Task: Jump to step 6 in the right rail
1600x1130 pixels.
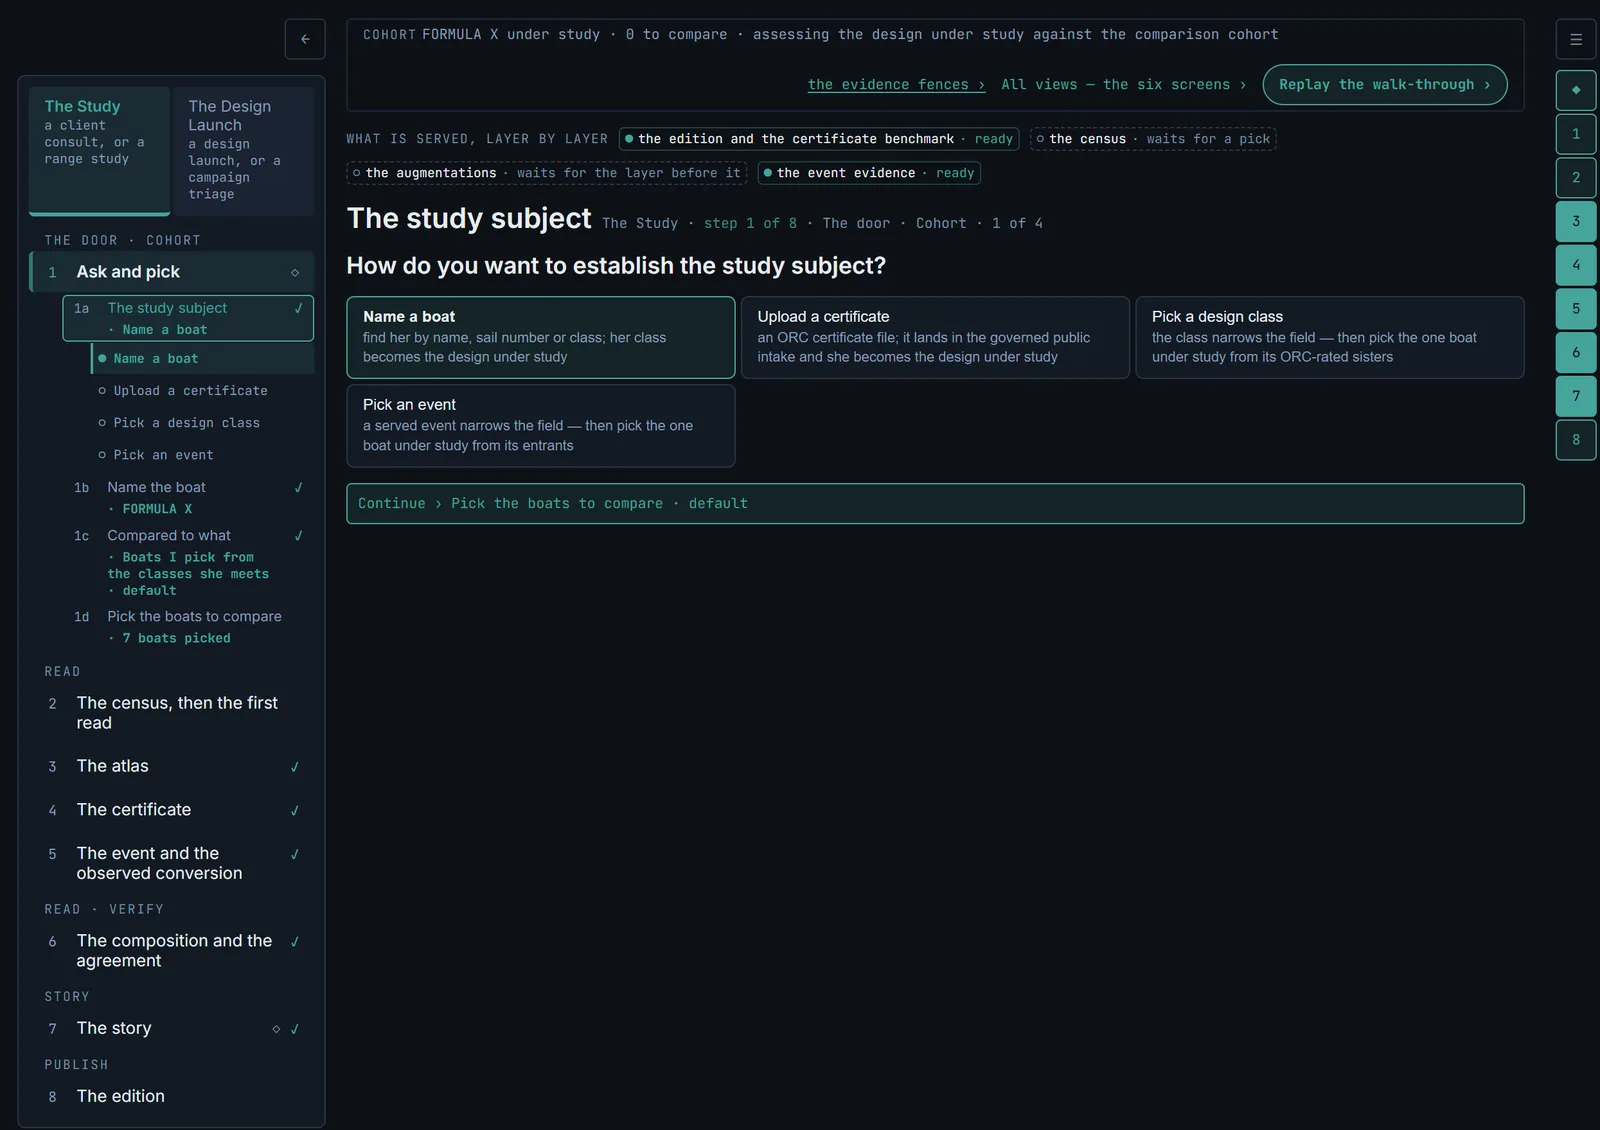Action: click(x=1576, y=352)
